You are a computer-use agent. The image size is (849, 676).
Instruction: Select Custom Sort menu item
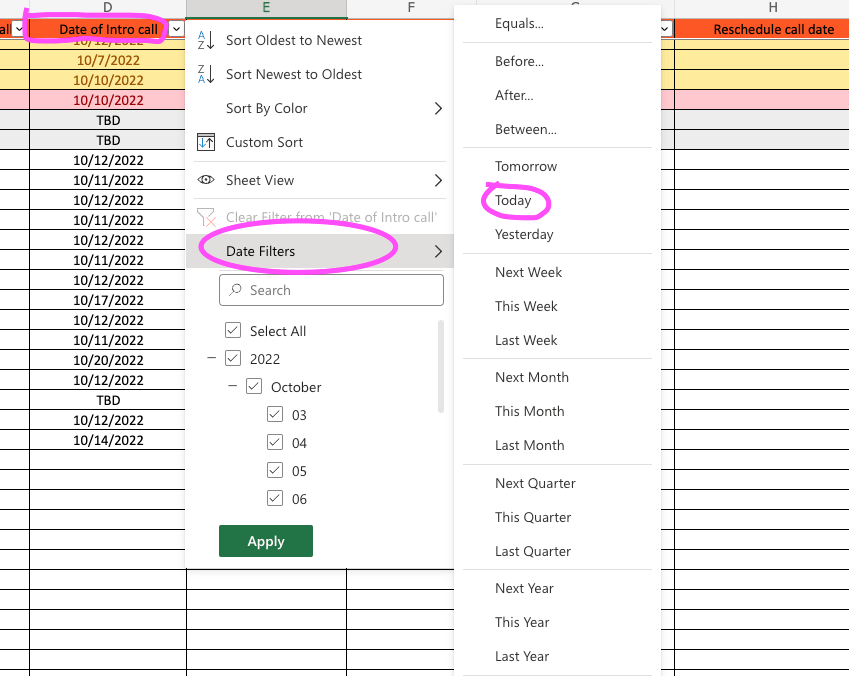coord(319,142)
